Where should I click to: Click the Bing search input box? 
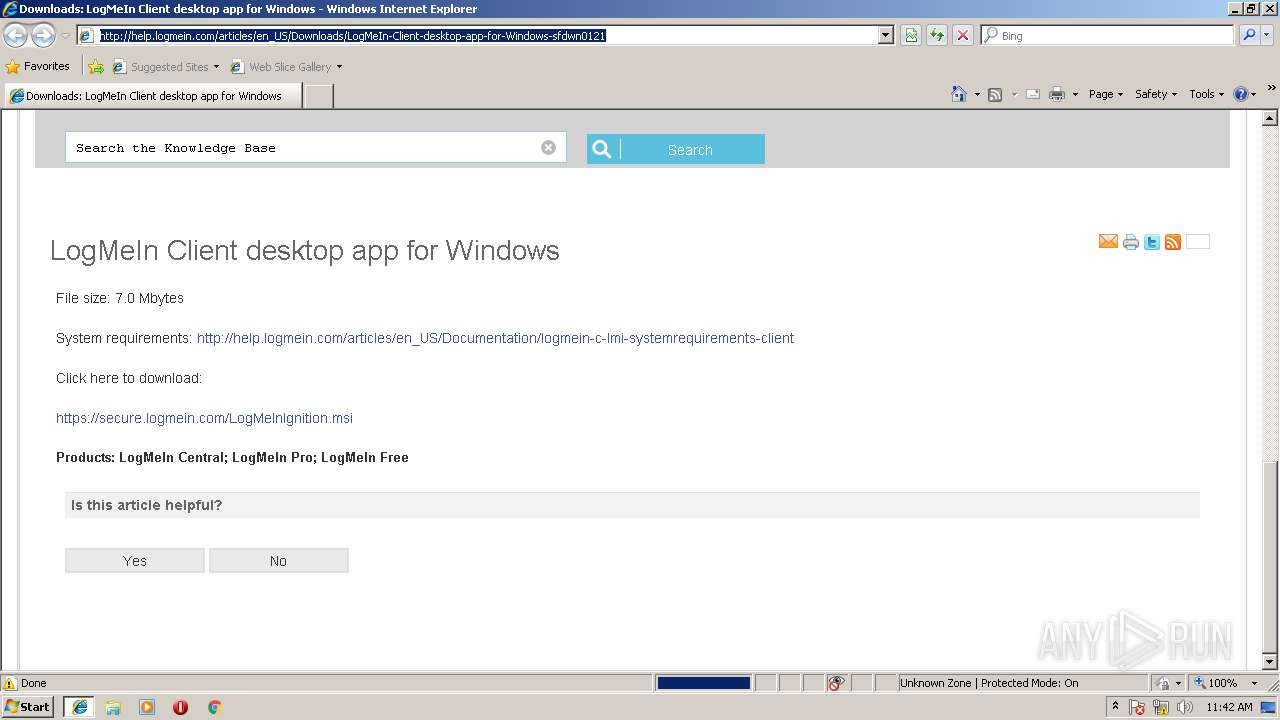click(1107, 35)
